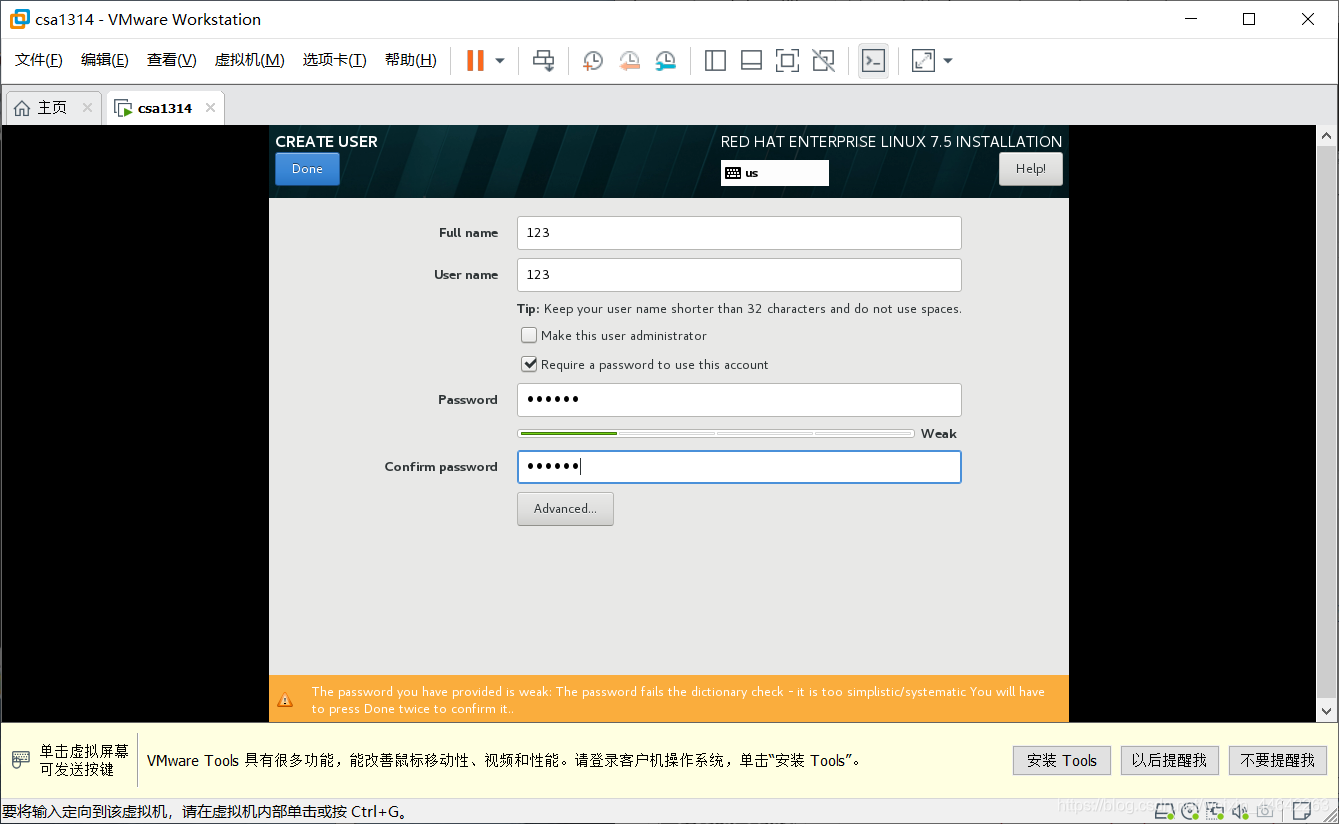Image resolution: width=1339 pixels, height=824 pixels.
Task: Toggle the library sidebar view icon
Action: point(715,61)
